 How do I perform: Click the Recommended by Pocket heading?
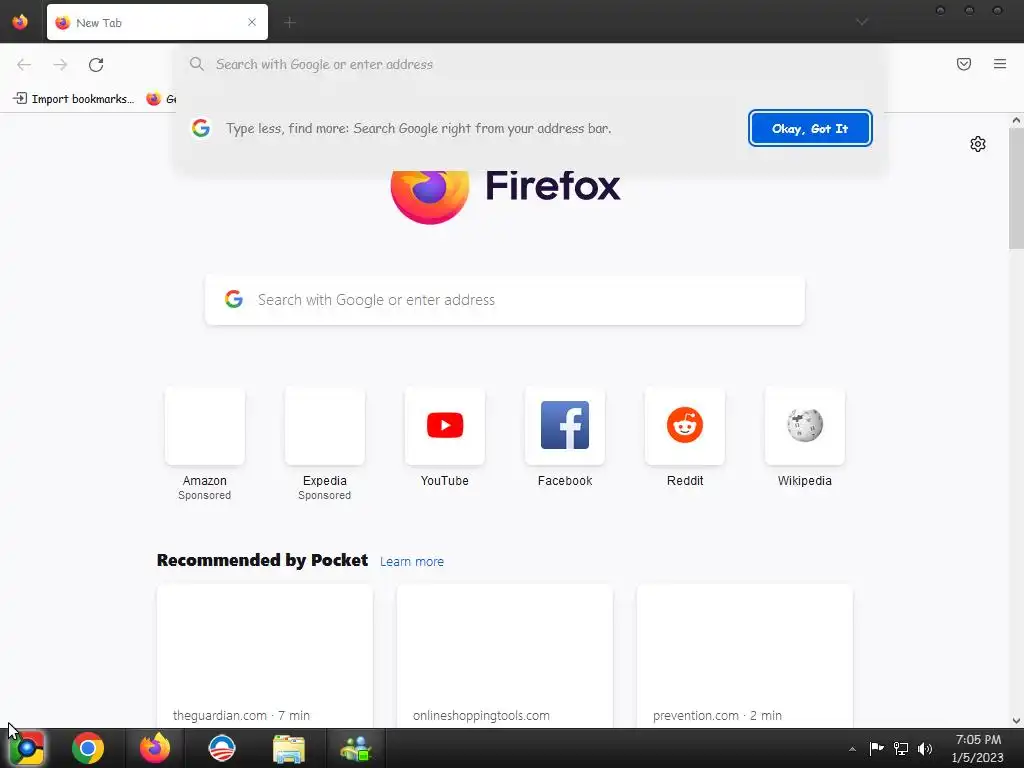point(263,560)
